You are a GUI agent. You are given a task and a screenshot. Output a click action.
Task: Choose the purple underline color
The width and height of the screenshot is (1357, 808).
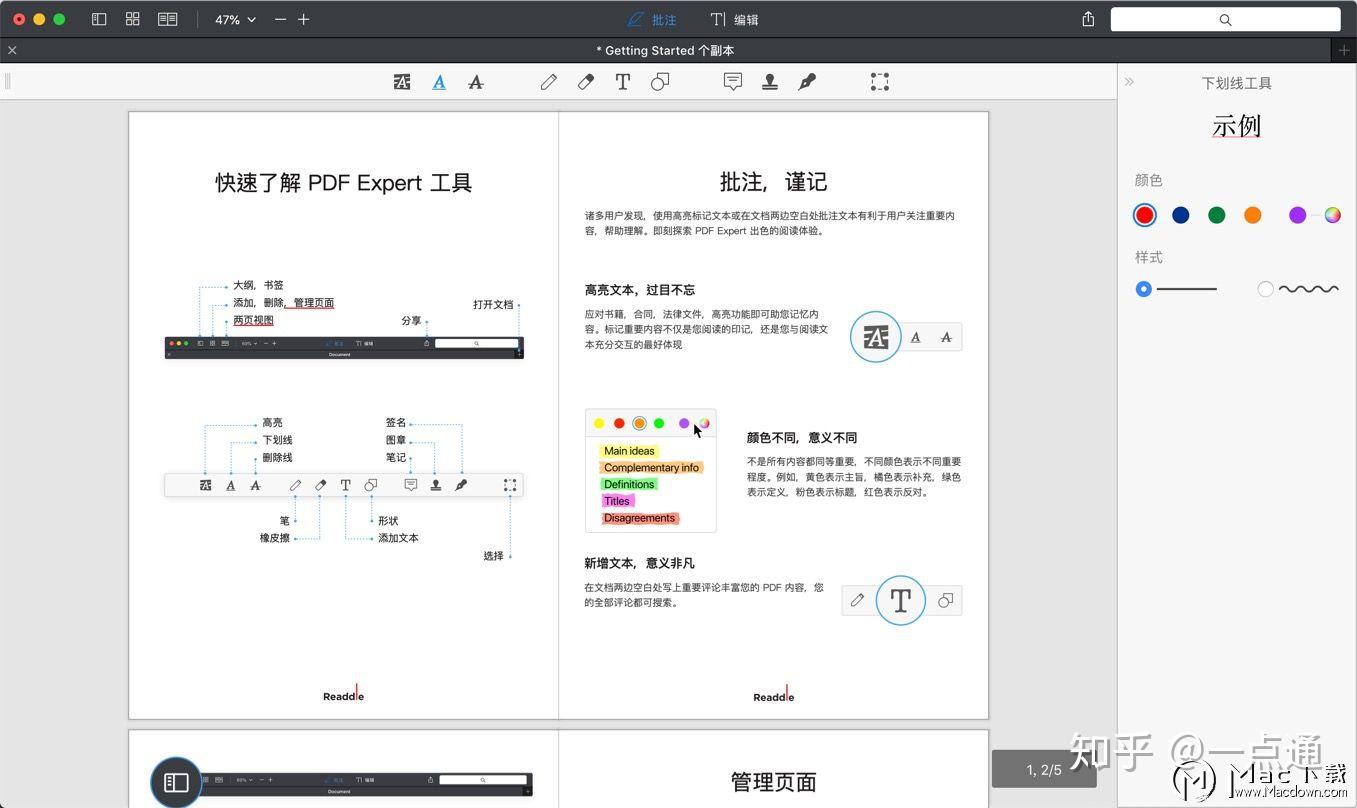1298,215
